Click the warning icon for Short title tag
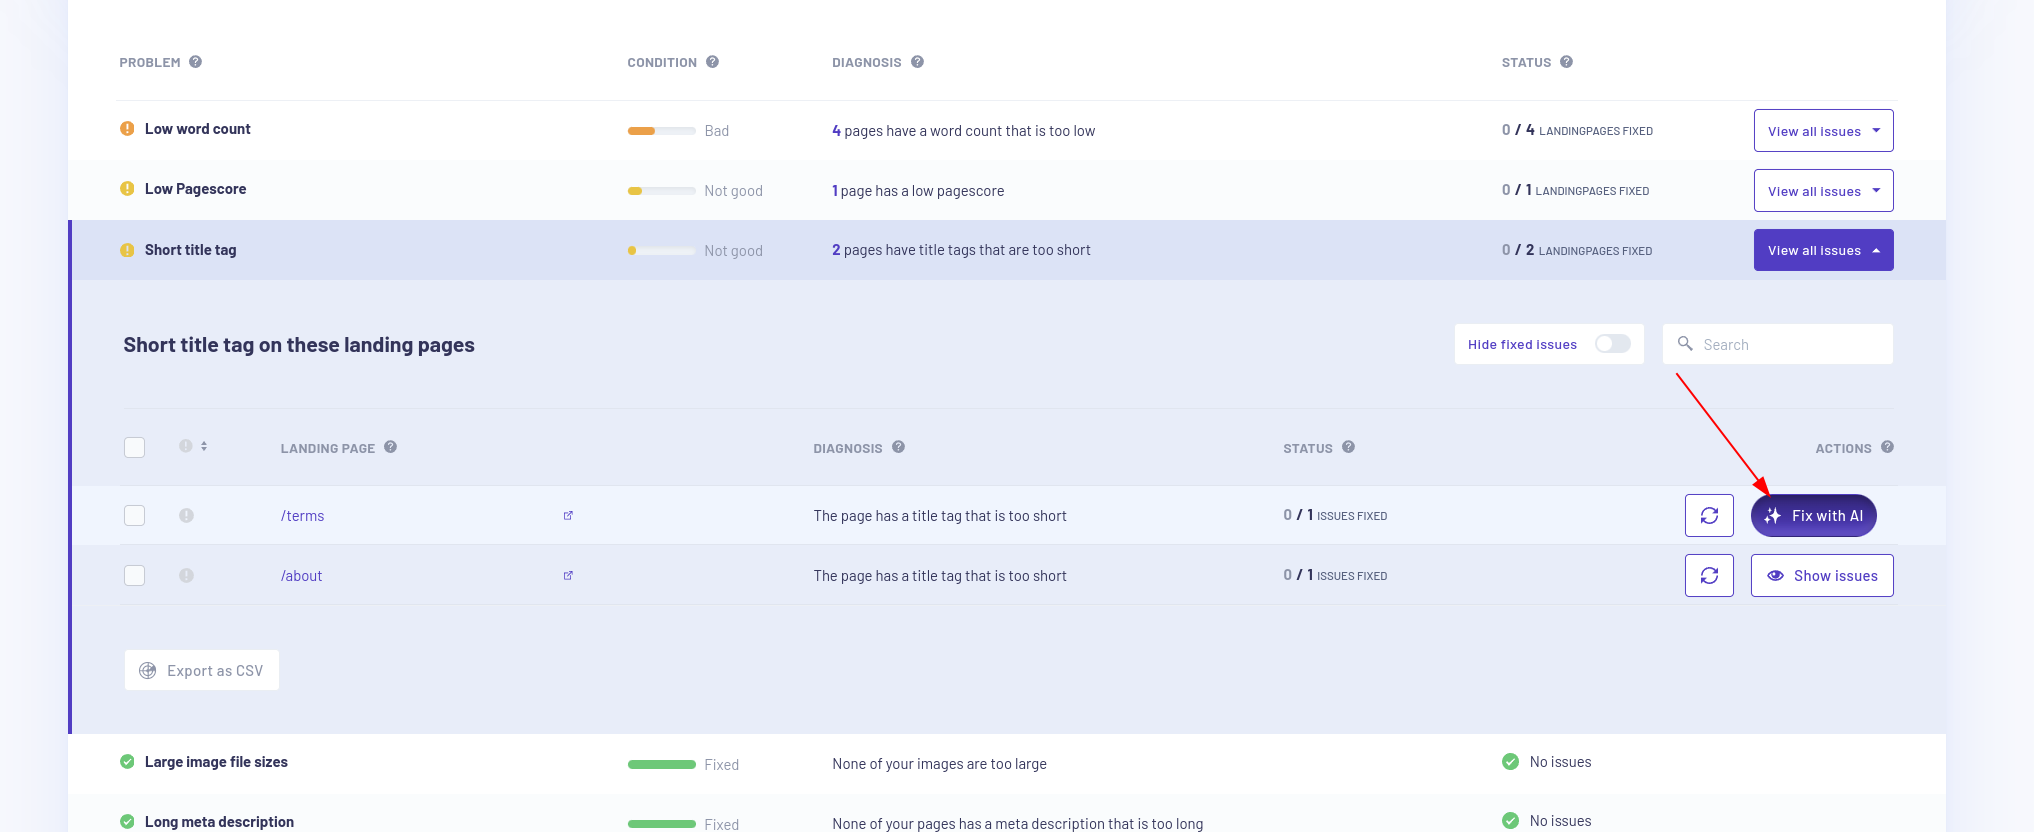Viewport: 2034px width, 832px height. [127, 250]
